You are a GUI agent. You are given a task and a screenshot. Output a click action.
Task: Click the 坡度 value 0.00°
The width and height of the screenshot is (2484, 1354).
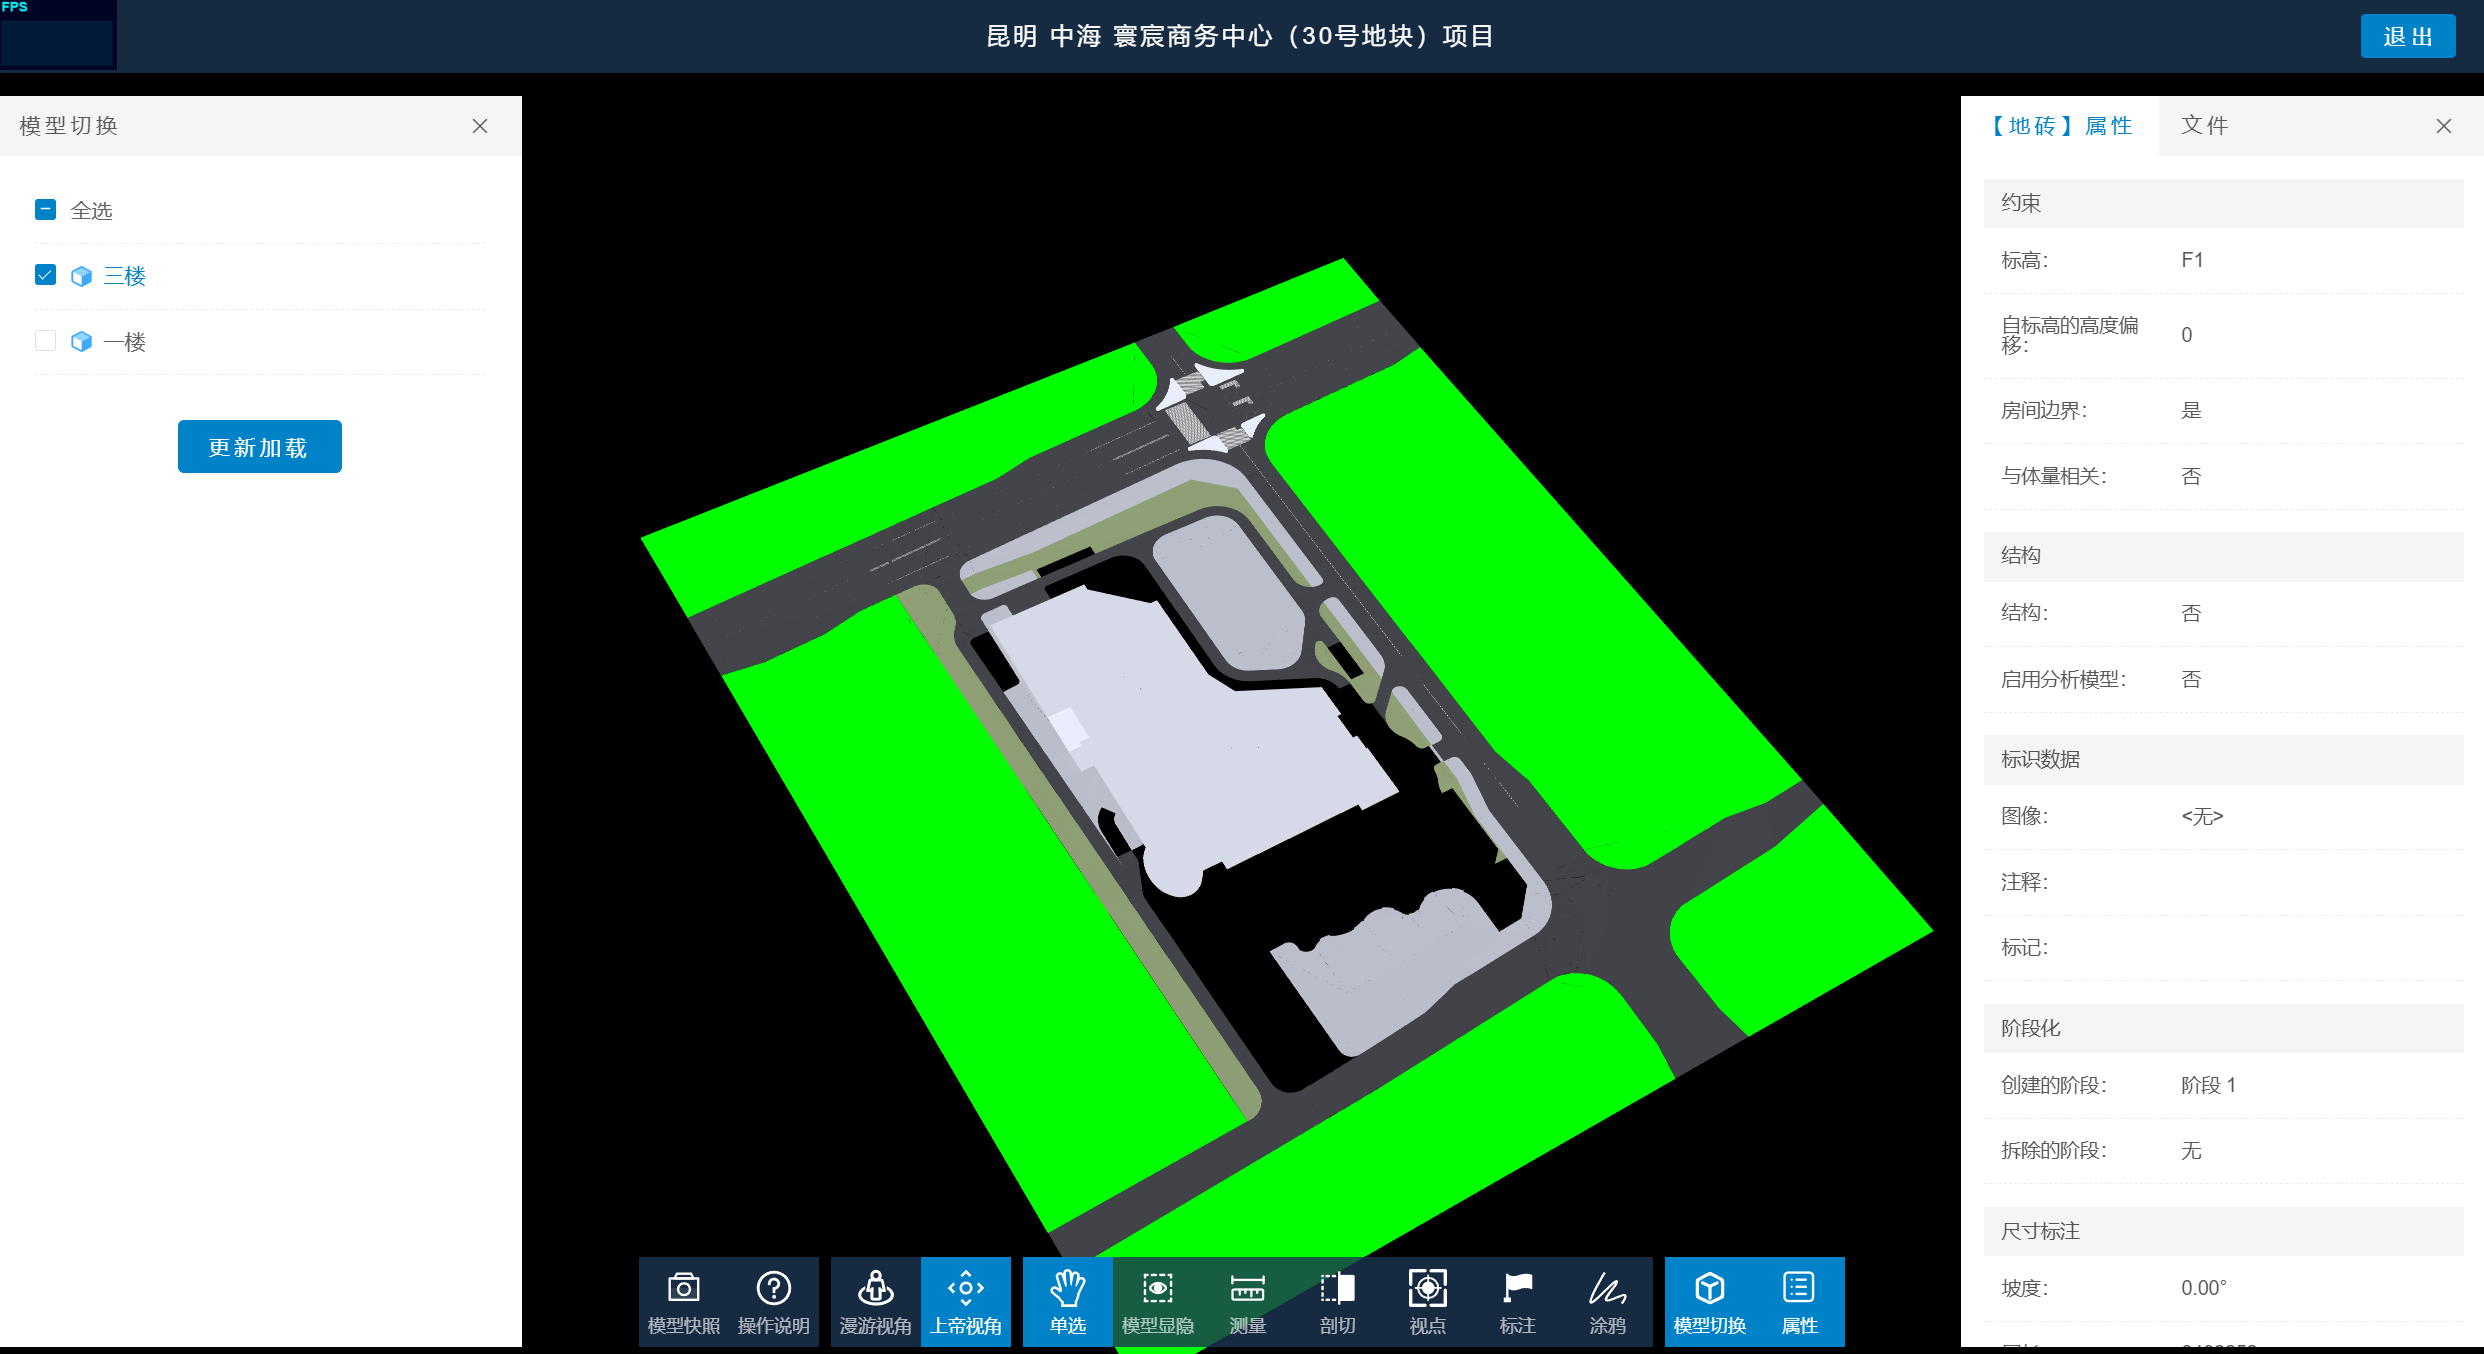[x=2204, y=1288]
